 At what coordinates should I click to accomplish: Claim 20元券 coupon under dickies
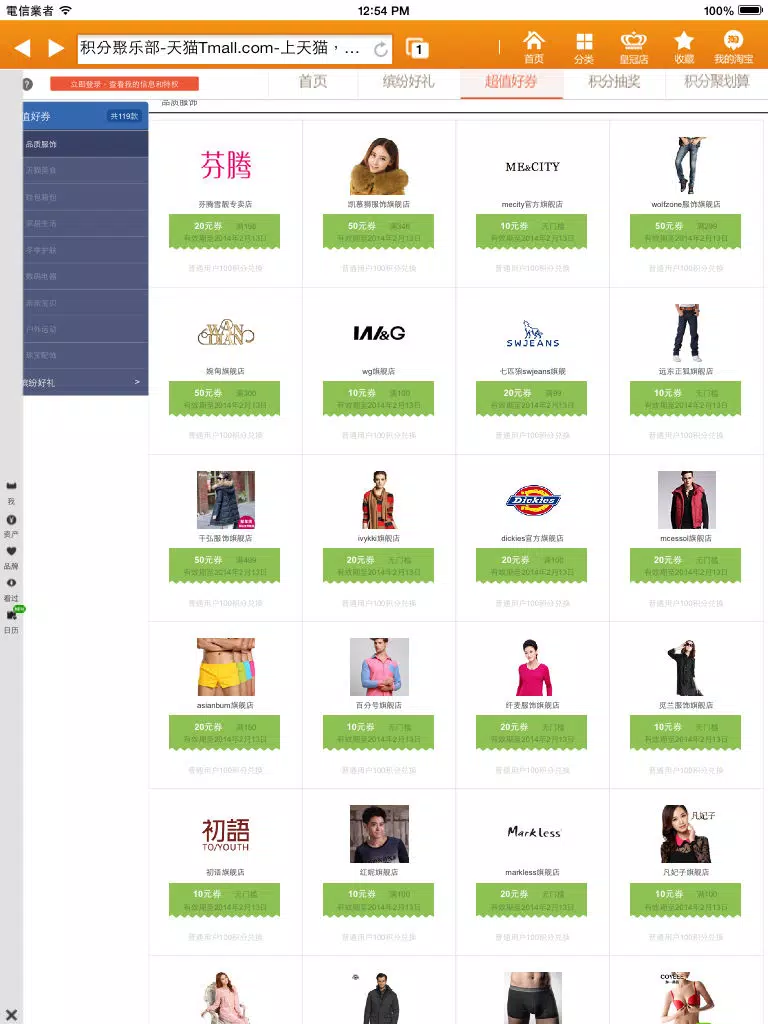pos(532,566)
